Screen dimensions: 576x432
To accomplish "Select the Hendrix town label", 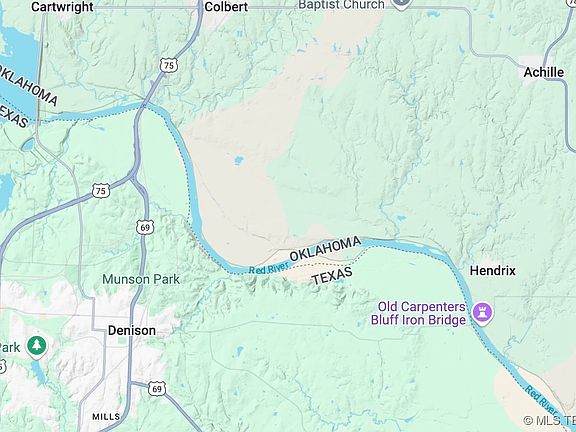I will [x=493, y=271].
